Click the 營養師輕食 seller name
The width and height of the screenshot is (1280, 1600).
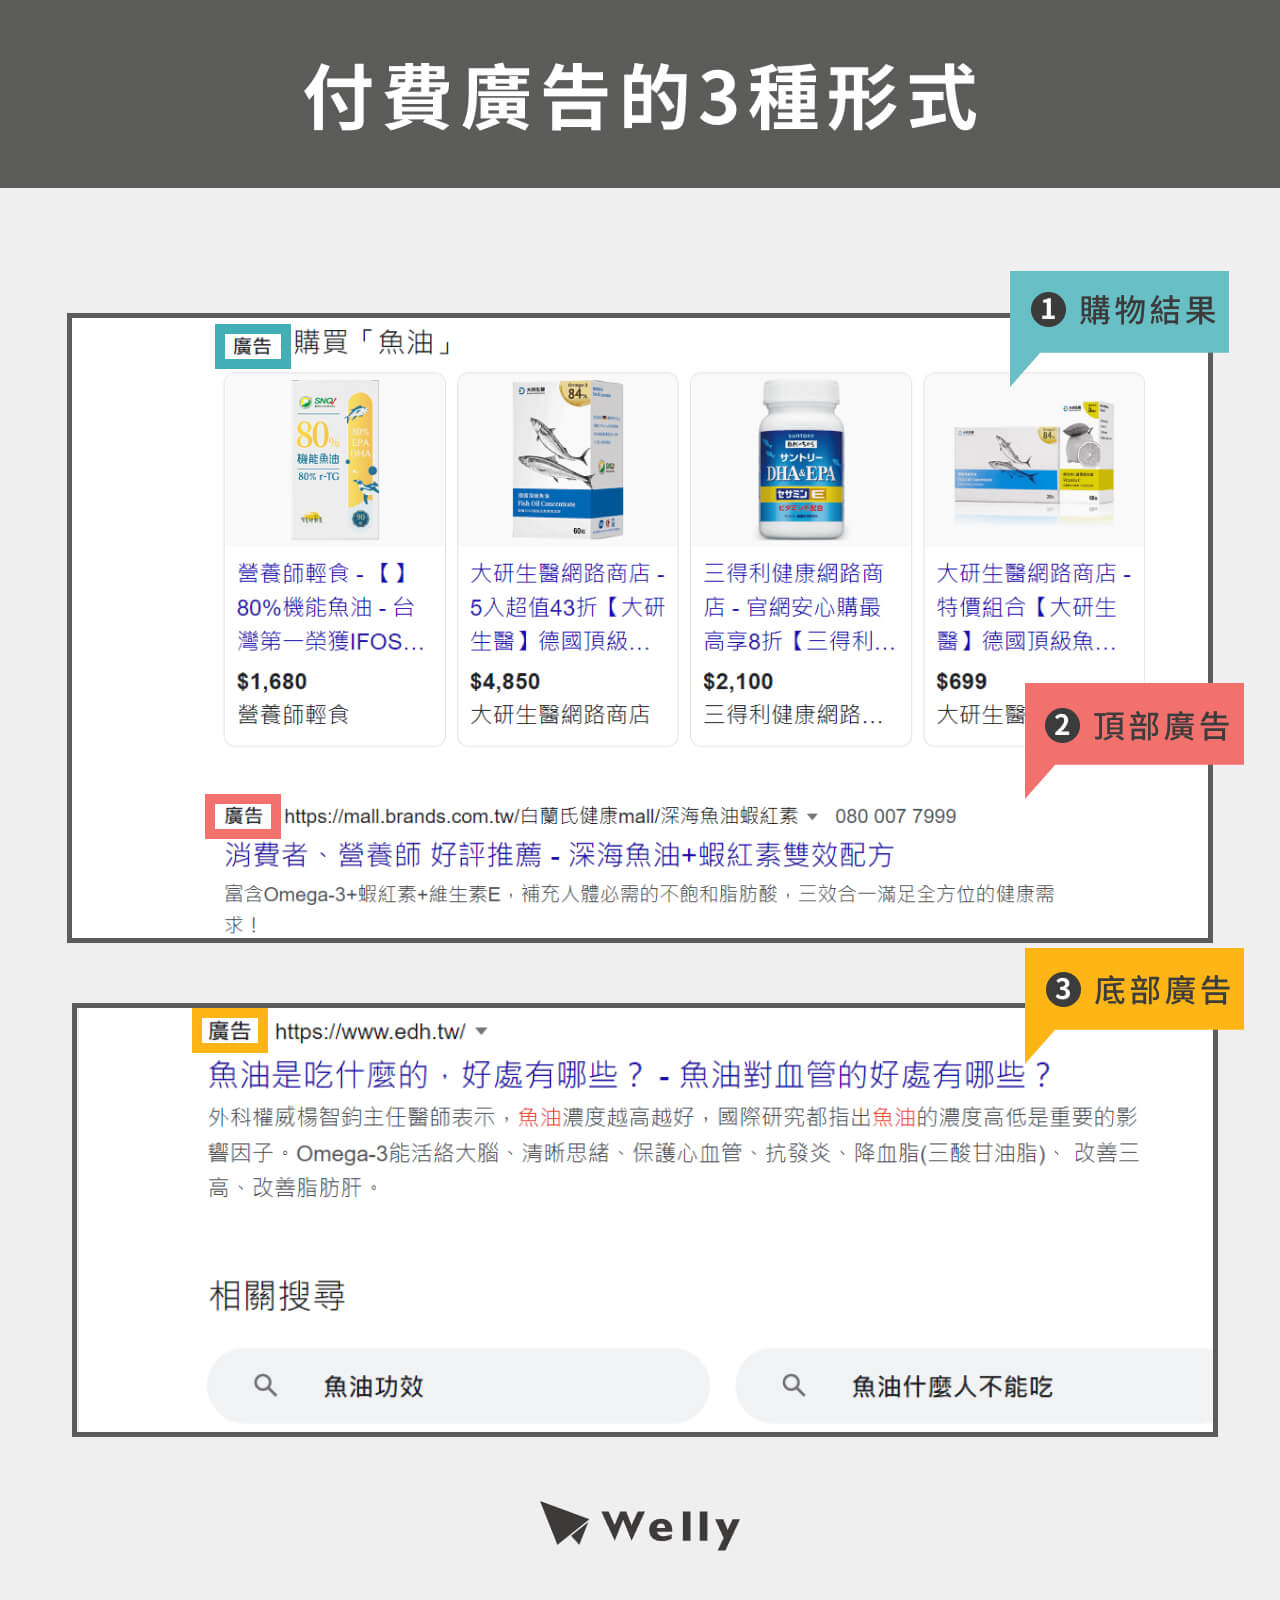click(292, 715)
